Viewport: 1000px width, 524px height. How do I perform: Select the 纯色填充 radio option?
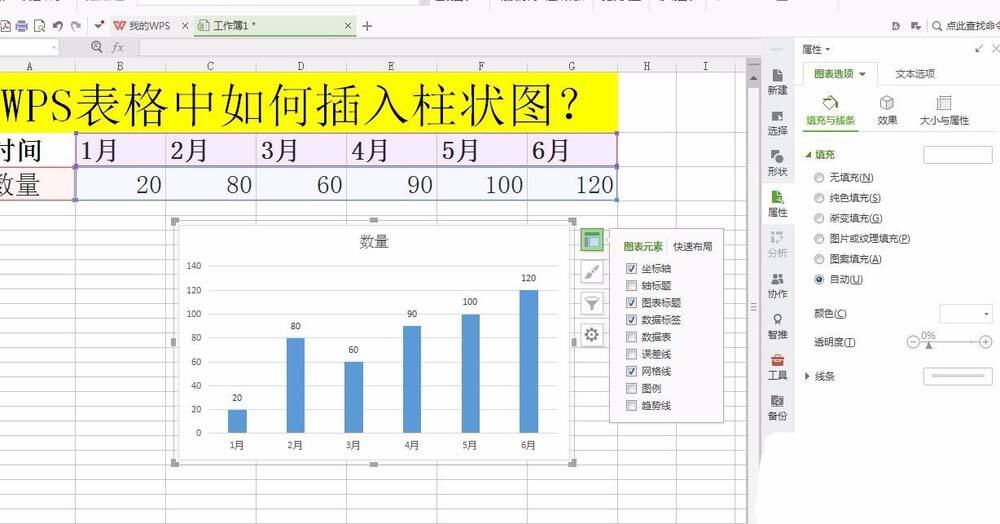[x=819, y=198]
